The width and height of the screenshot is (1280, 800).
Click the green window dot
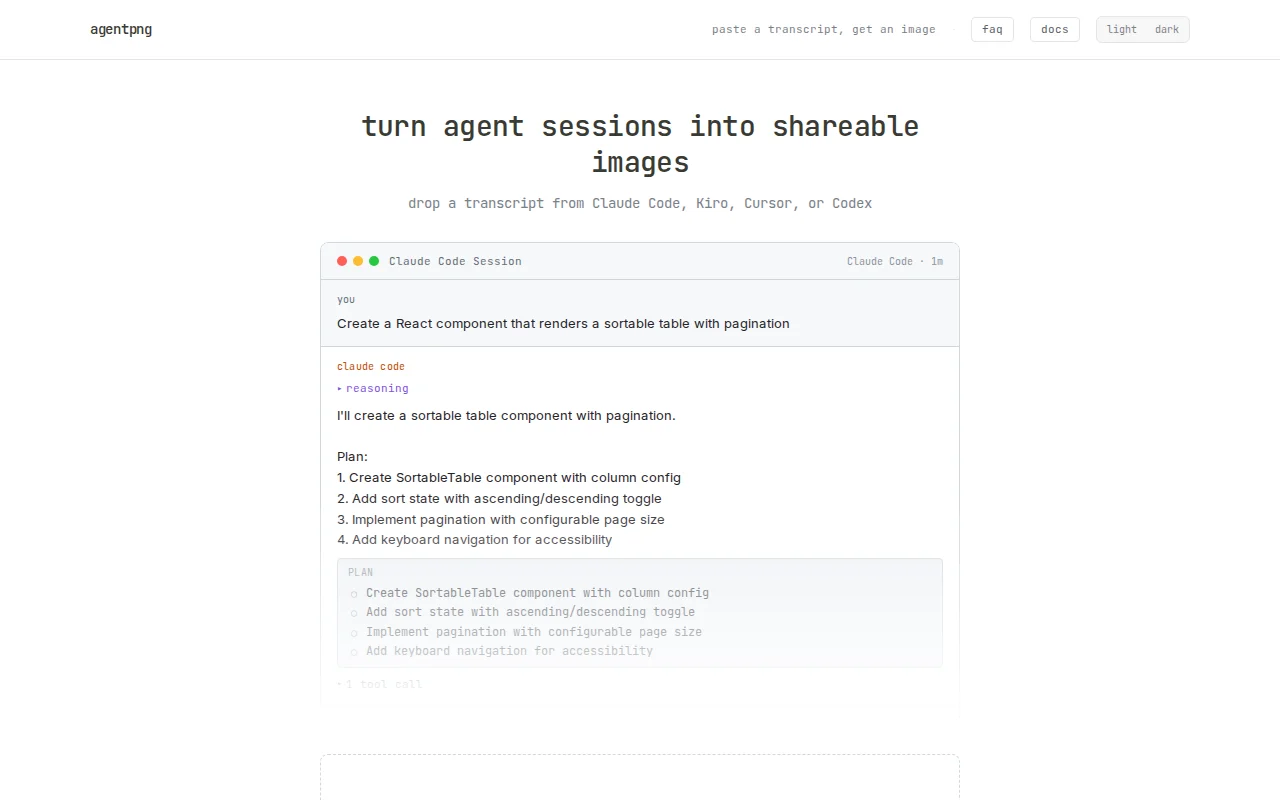(374, 261)
